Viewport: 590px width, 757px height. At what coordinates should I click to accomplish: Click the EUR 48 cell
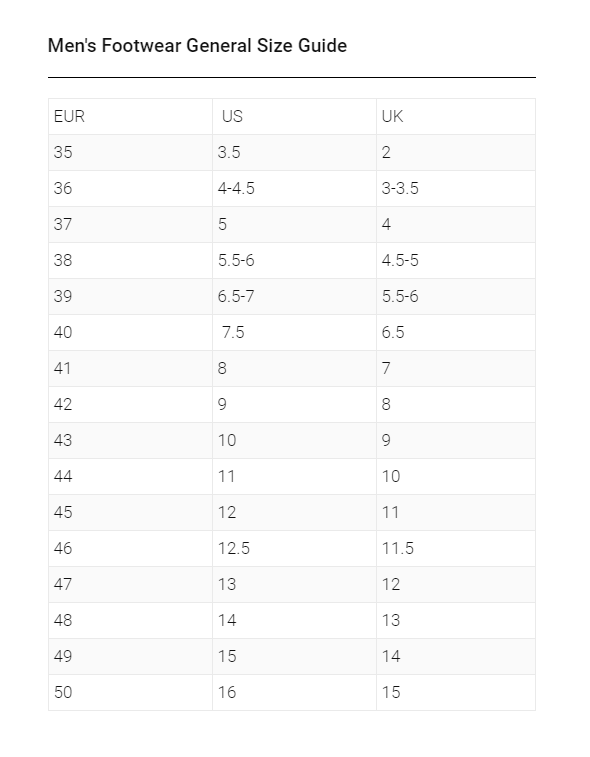(x=130, y=620)
